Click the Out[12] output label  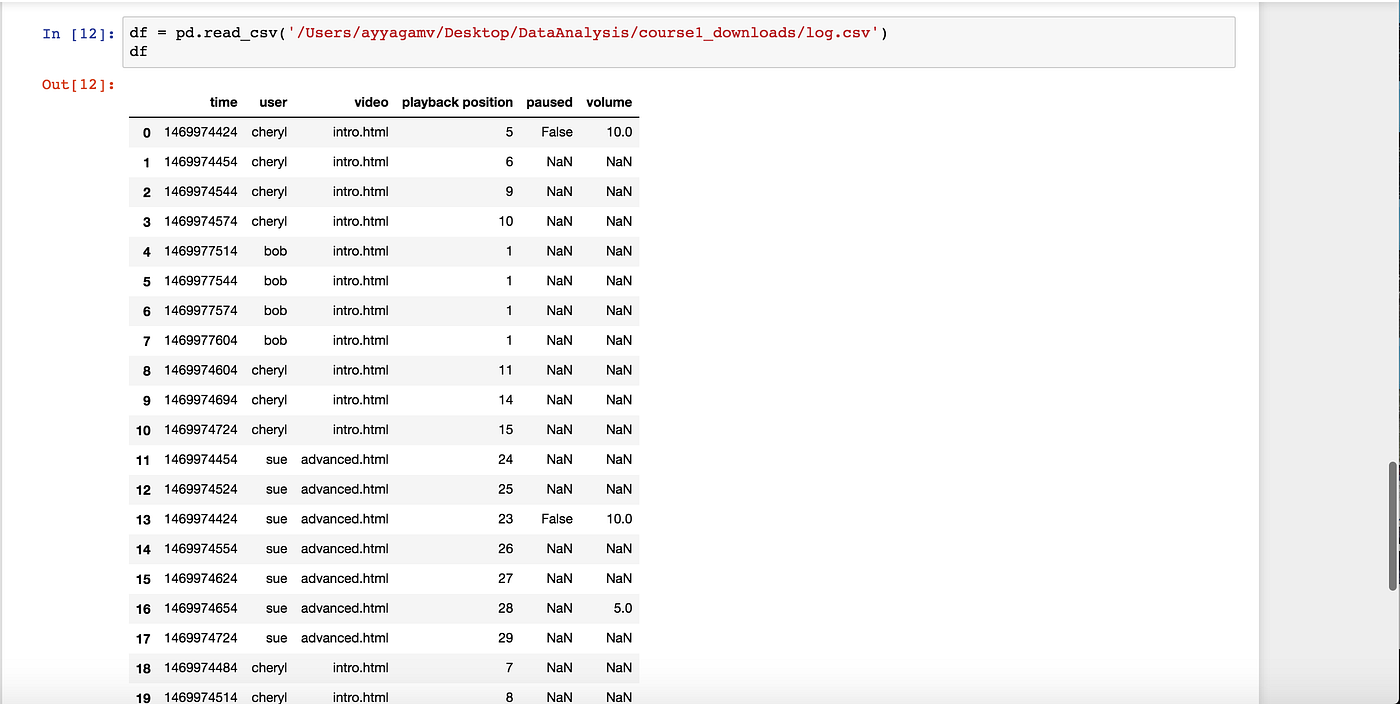coord(77,86)
